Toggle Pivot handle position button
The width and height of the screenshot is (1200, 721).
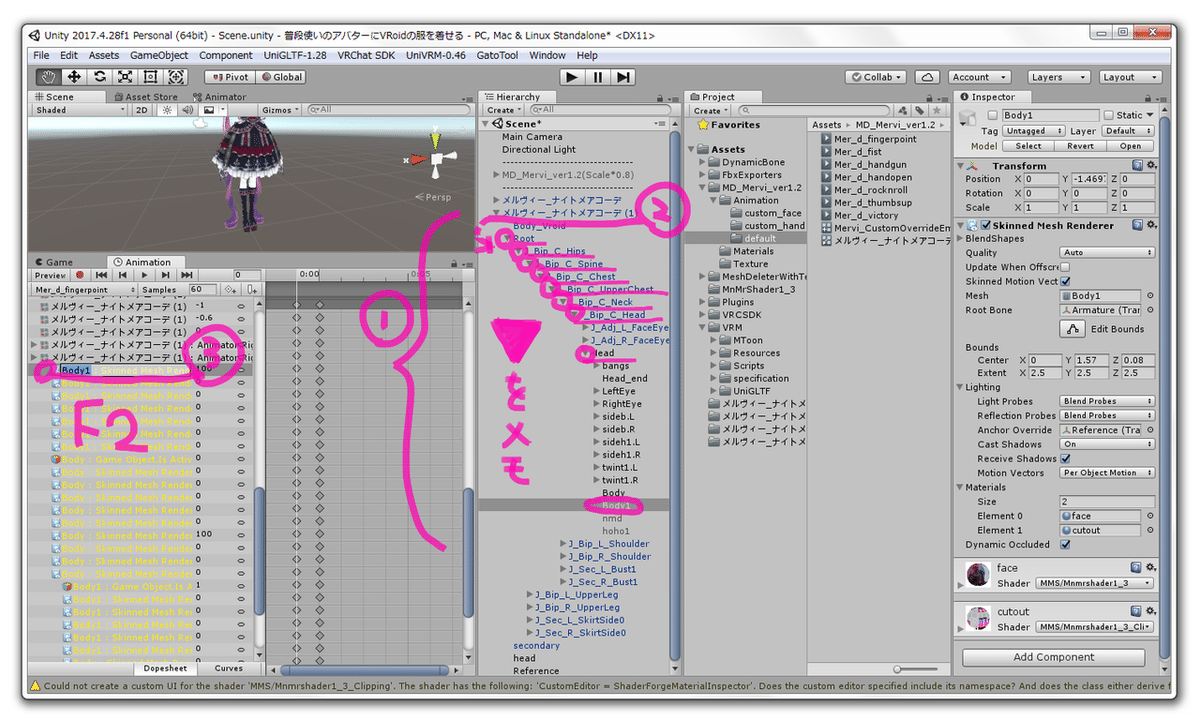[228, 77]
